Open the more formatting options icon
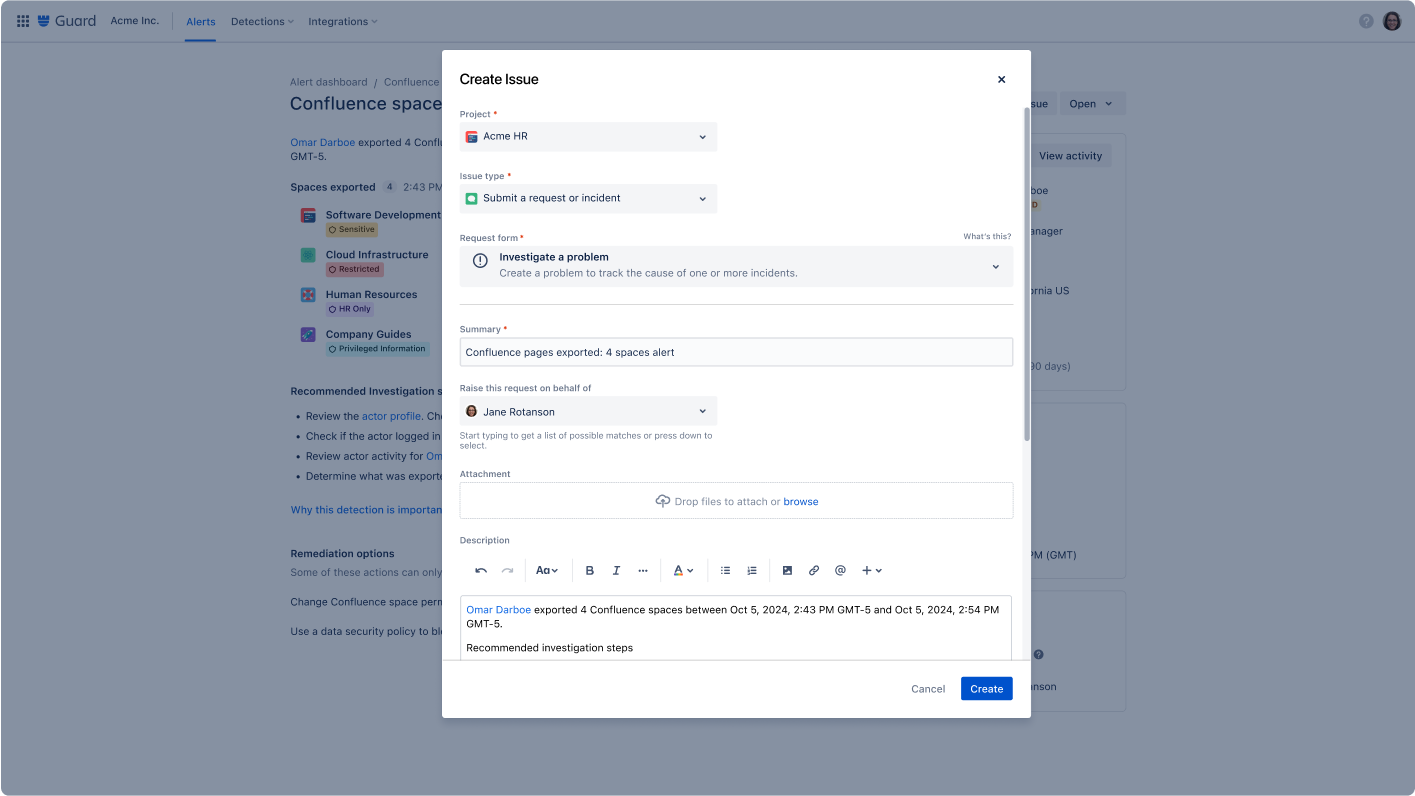This screenshot has width=1415, height=796. [643, 570]
